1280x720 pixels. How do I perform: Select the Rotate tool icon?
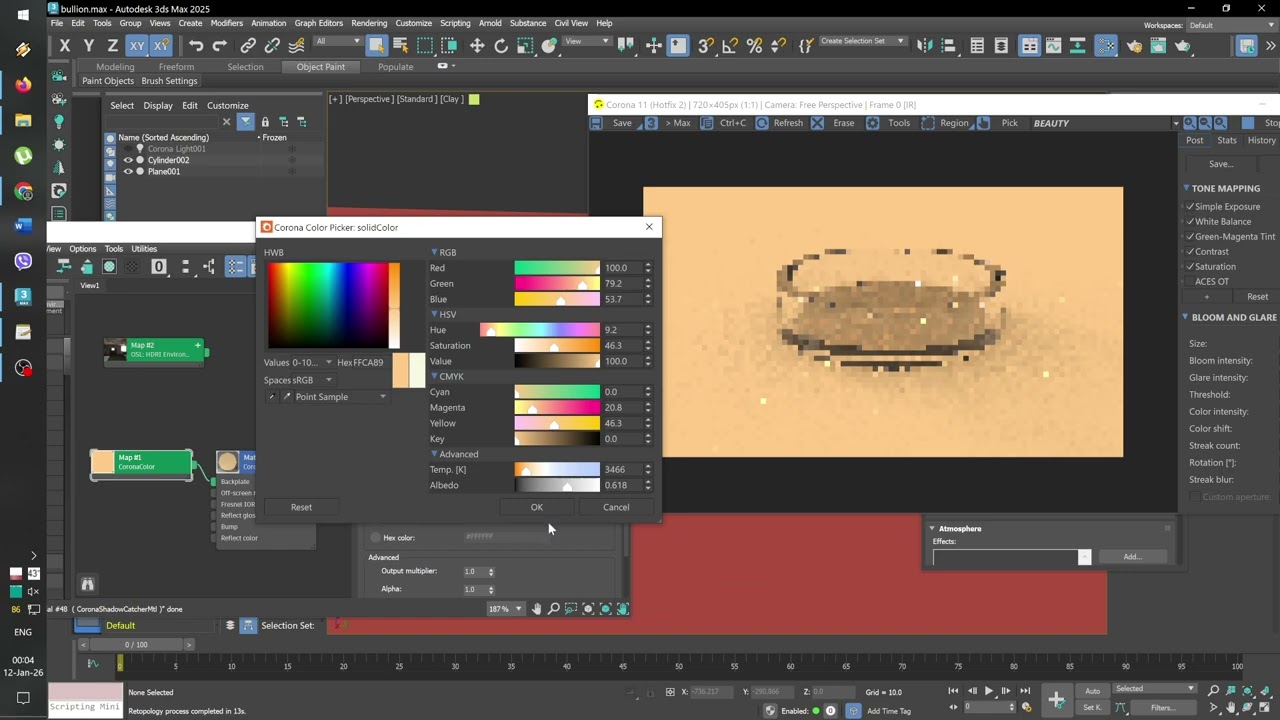(x=501, y=46)
